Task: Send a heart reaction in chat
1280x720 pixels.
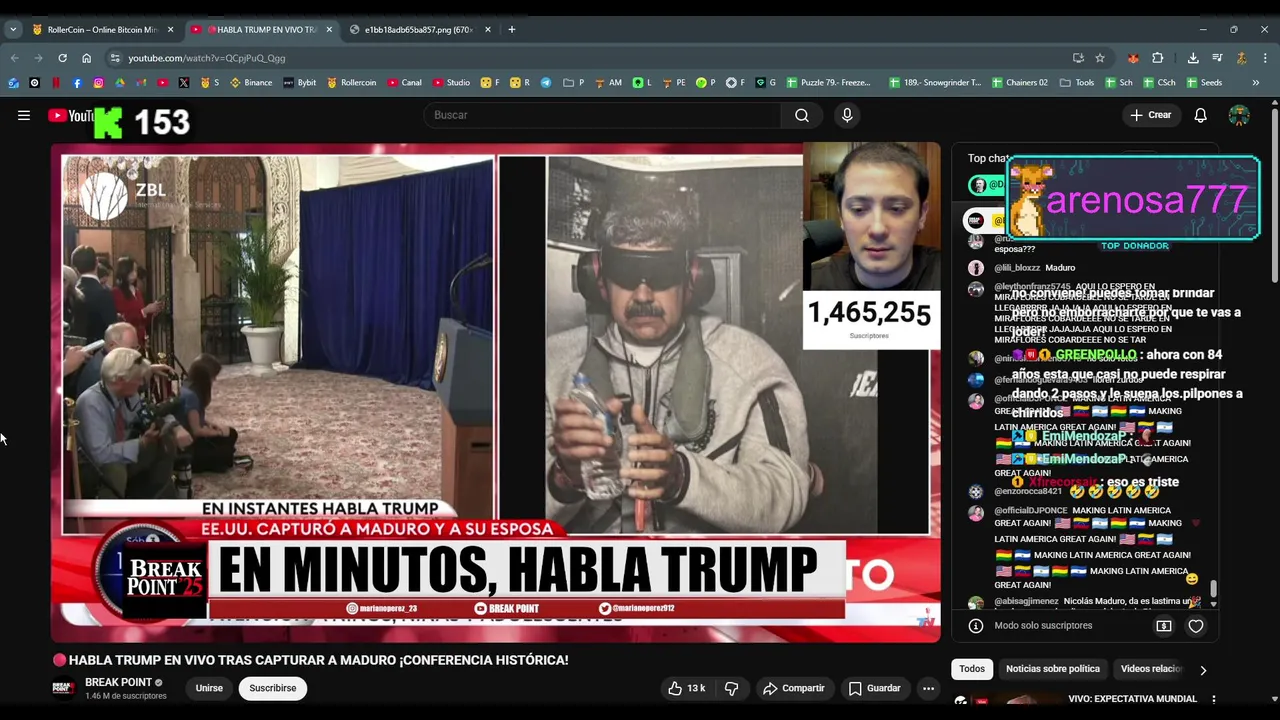Action: coord(1196,626)
